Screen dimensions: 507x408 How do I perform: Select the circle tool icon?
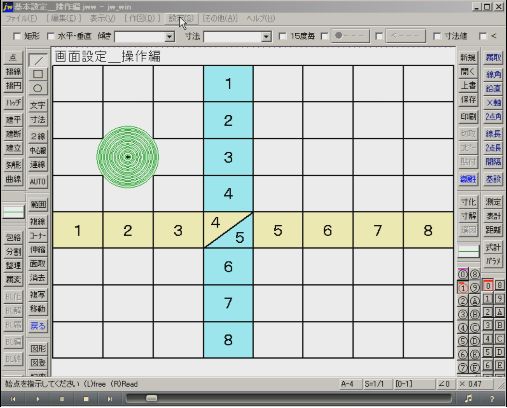click(38, 88)
